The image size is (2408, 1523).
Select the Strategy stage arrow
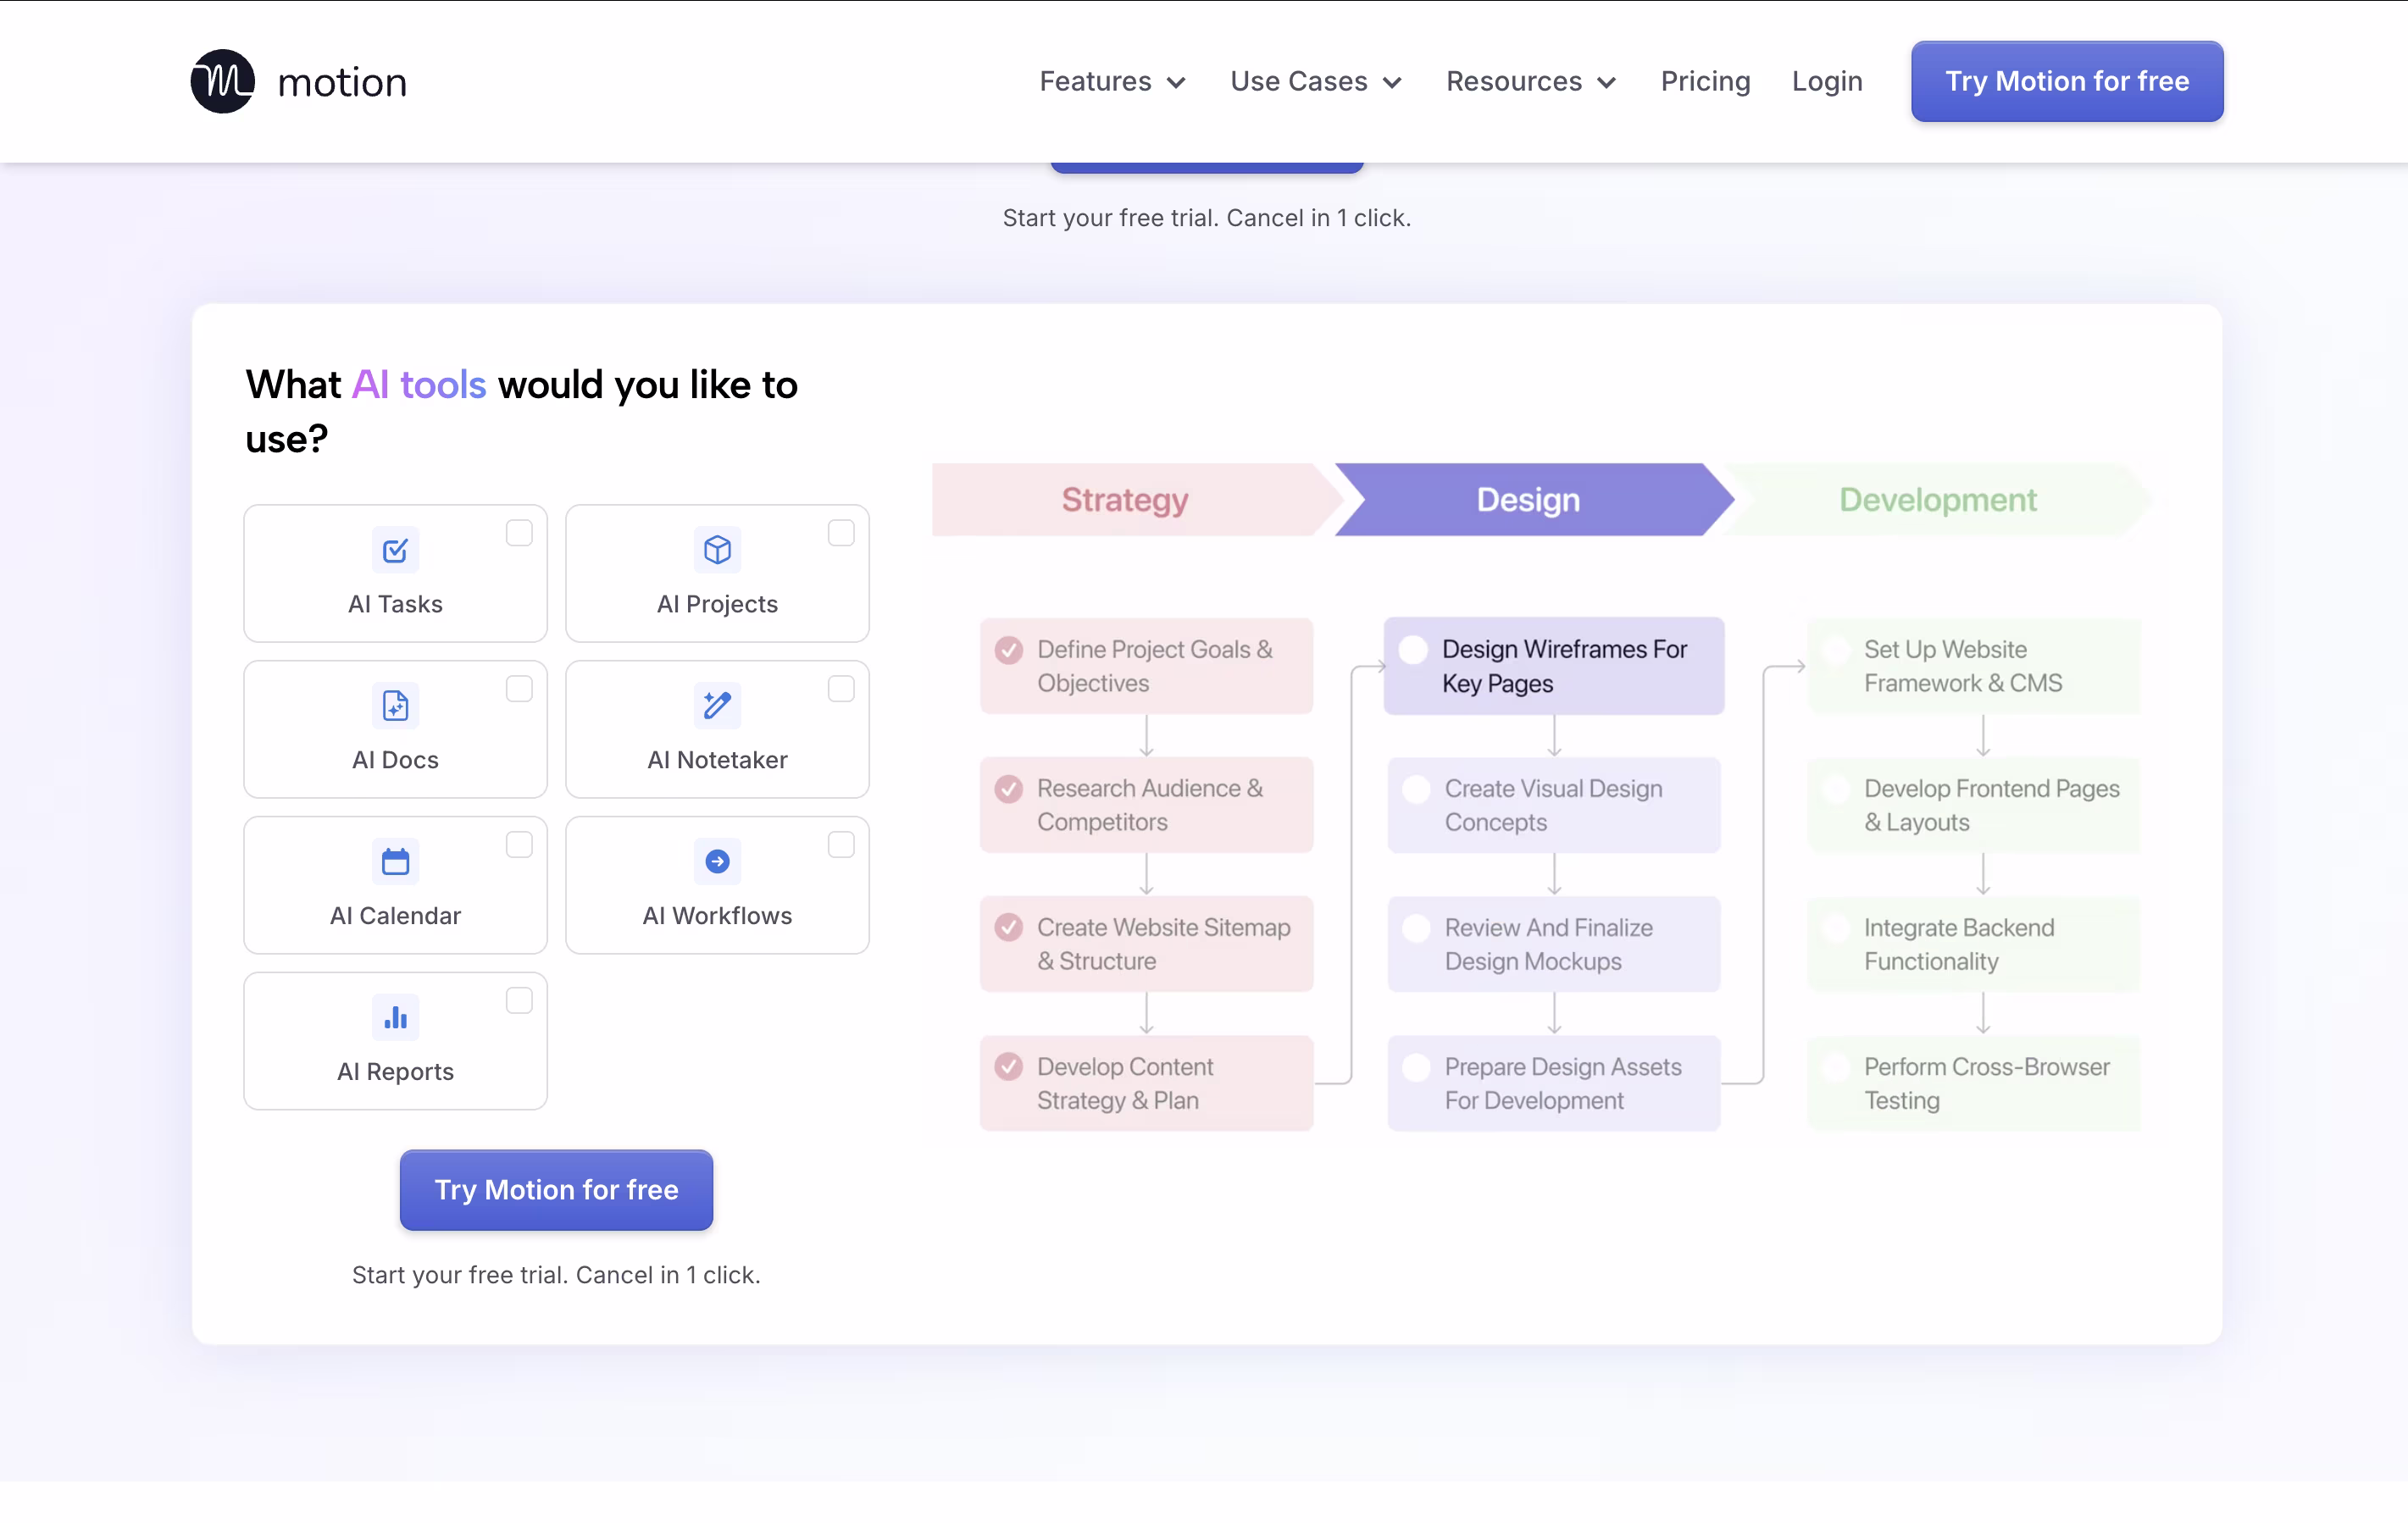1124,500
